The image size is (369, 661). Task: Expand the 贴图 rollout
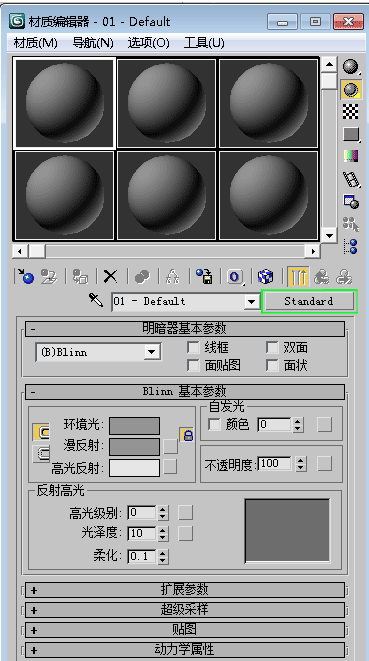pyautogui.click(x=185, y=630)
